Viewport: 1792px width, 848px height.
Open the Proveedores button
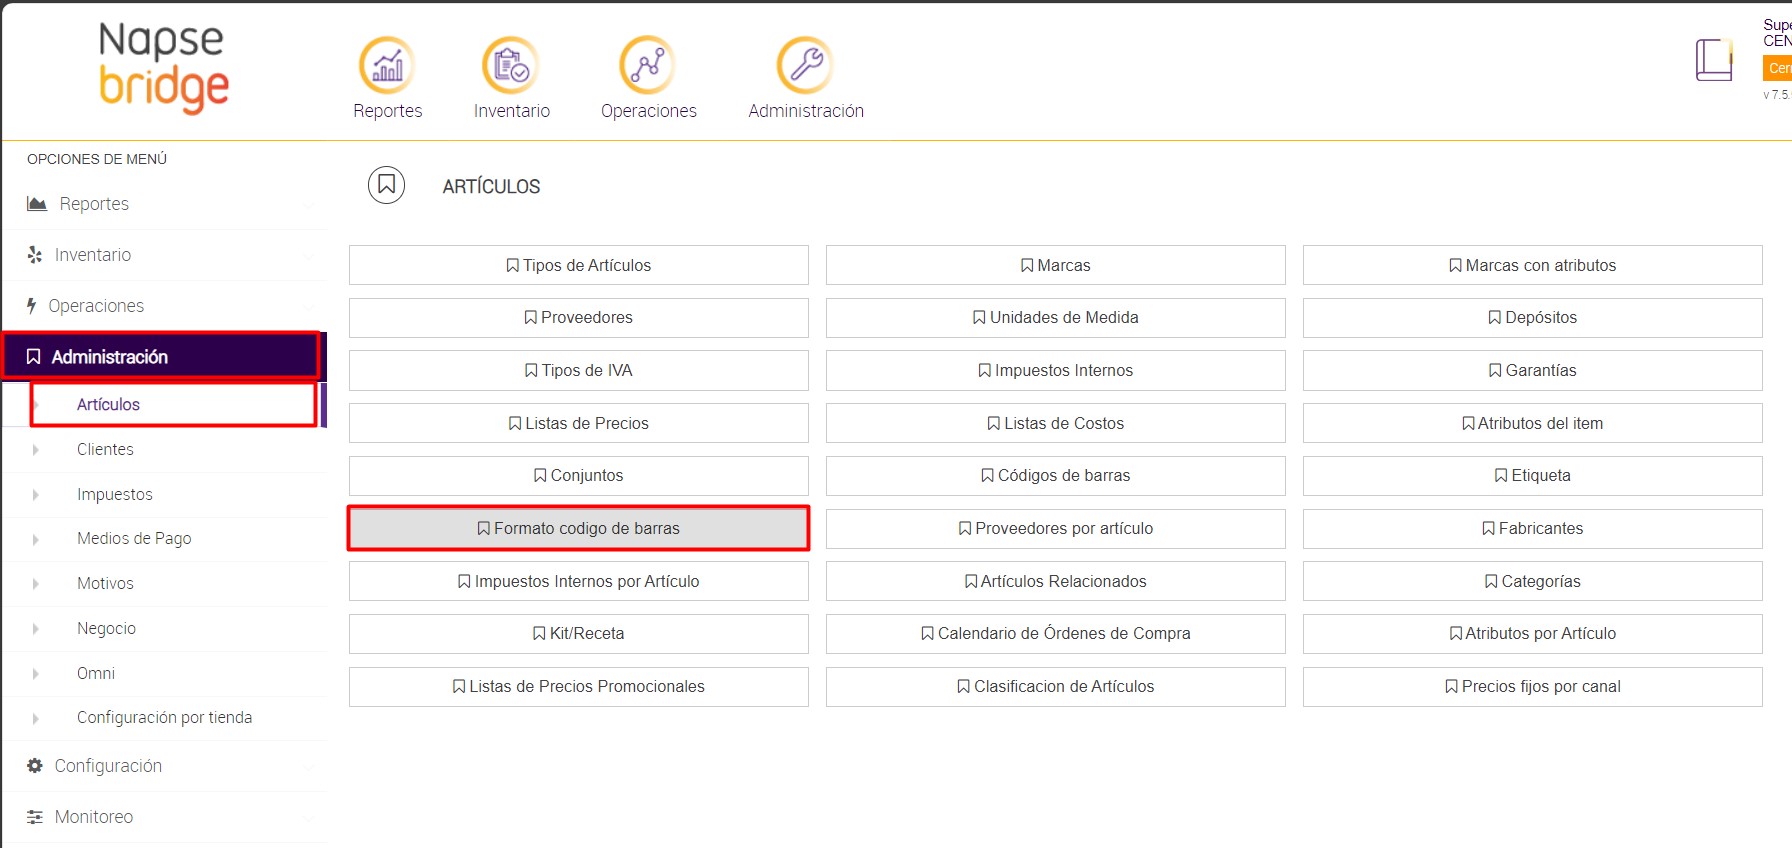578,317
